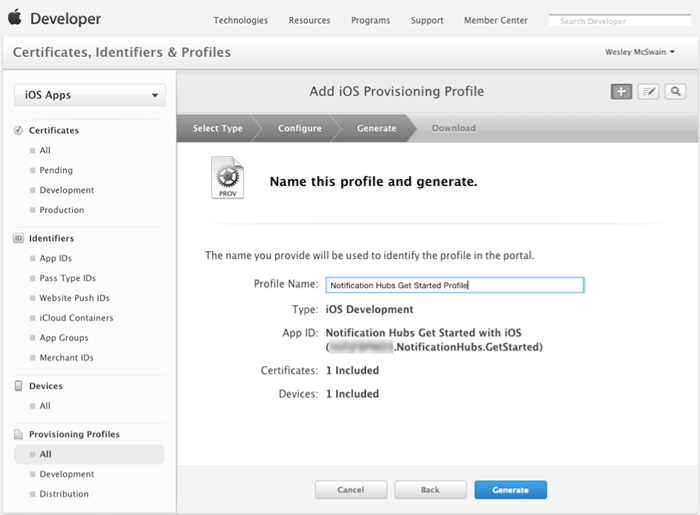700x515 pixels.
Task: Click the Search Developer field
Action: click(620, 21)
